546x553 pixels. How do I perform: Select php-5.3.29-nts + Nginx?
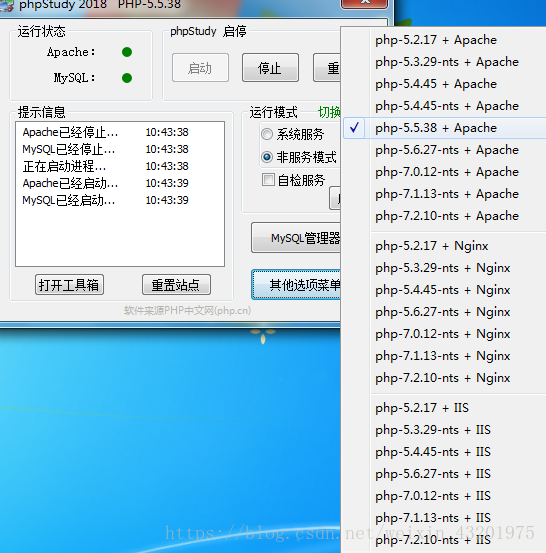coord(444,268)
